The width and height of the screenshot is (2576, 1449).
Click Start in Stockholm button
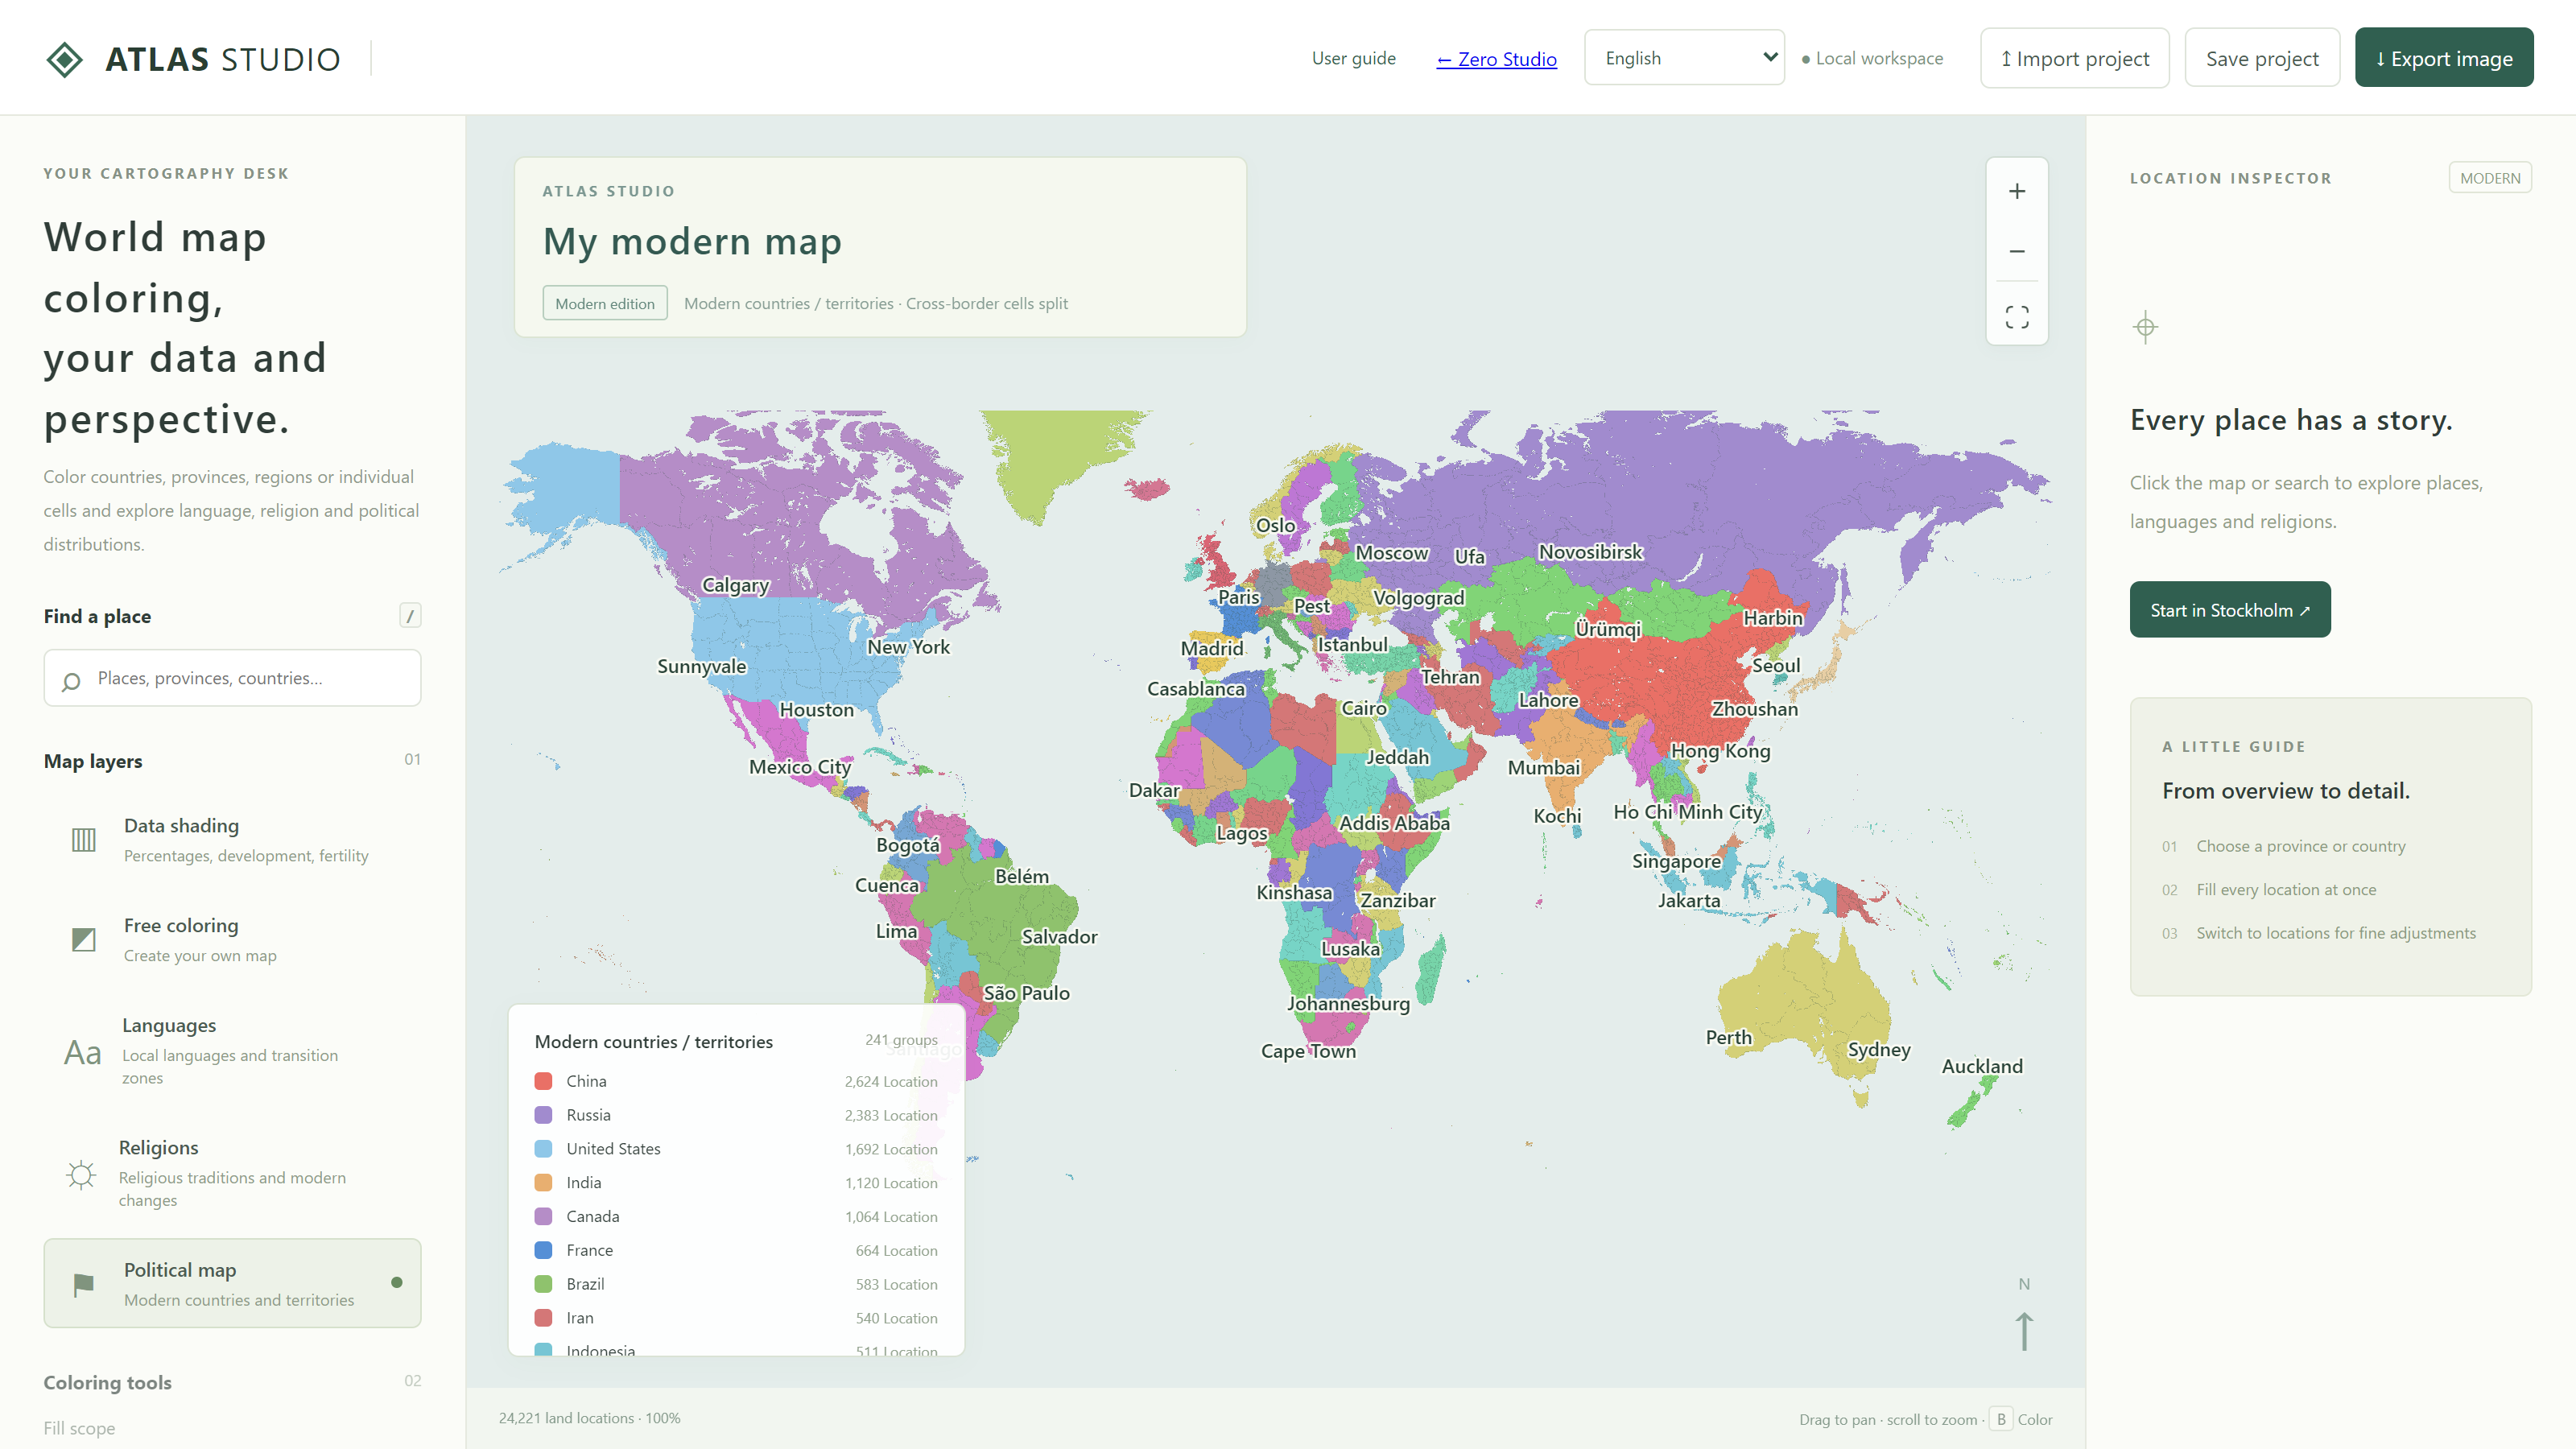(2230, 610)
